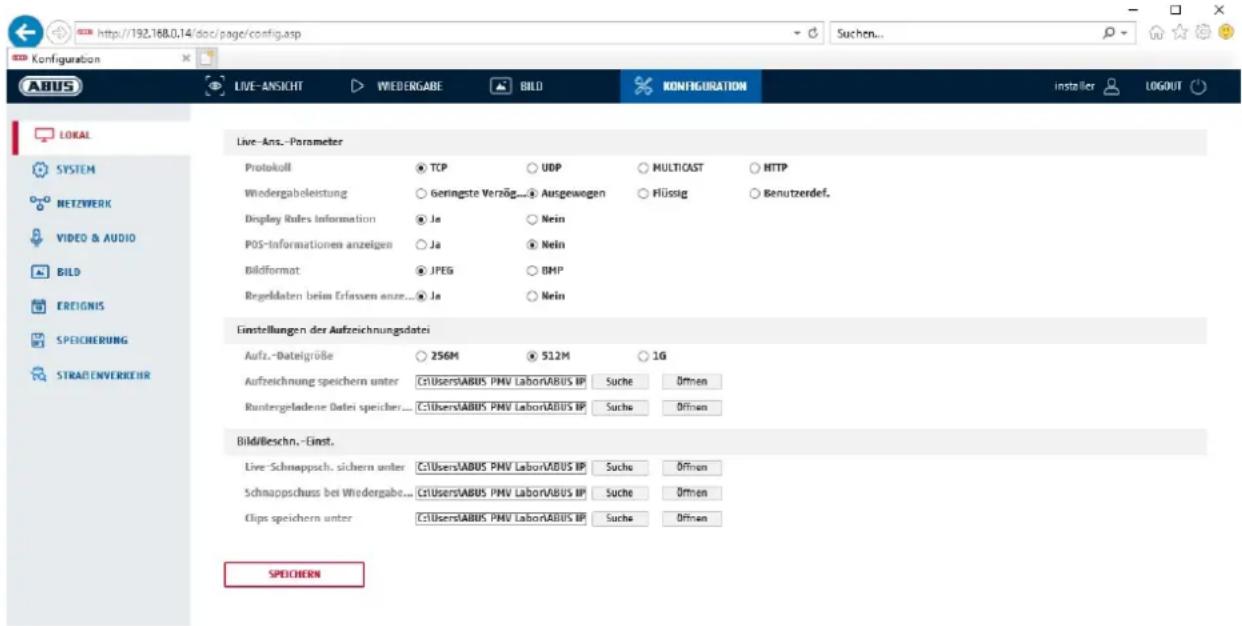Viewport: 1242px width, 626px height.
Task: Click Öffnen for Clips speichern unter
Action: 692,518
